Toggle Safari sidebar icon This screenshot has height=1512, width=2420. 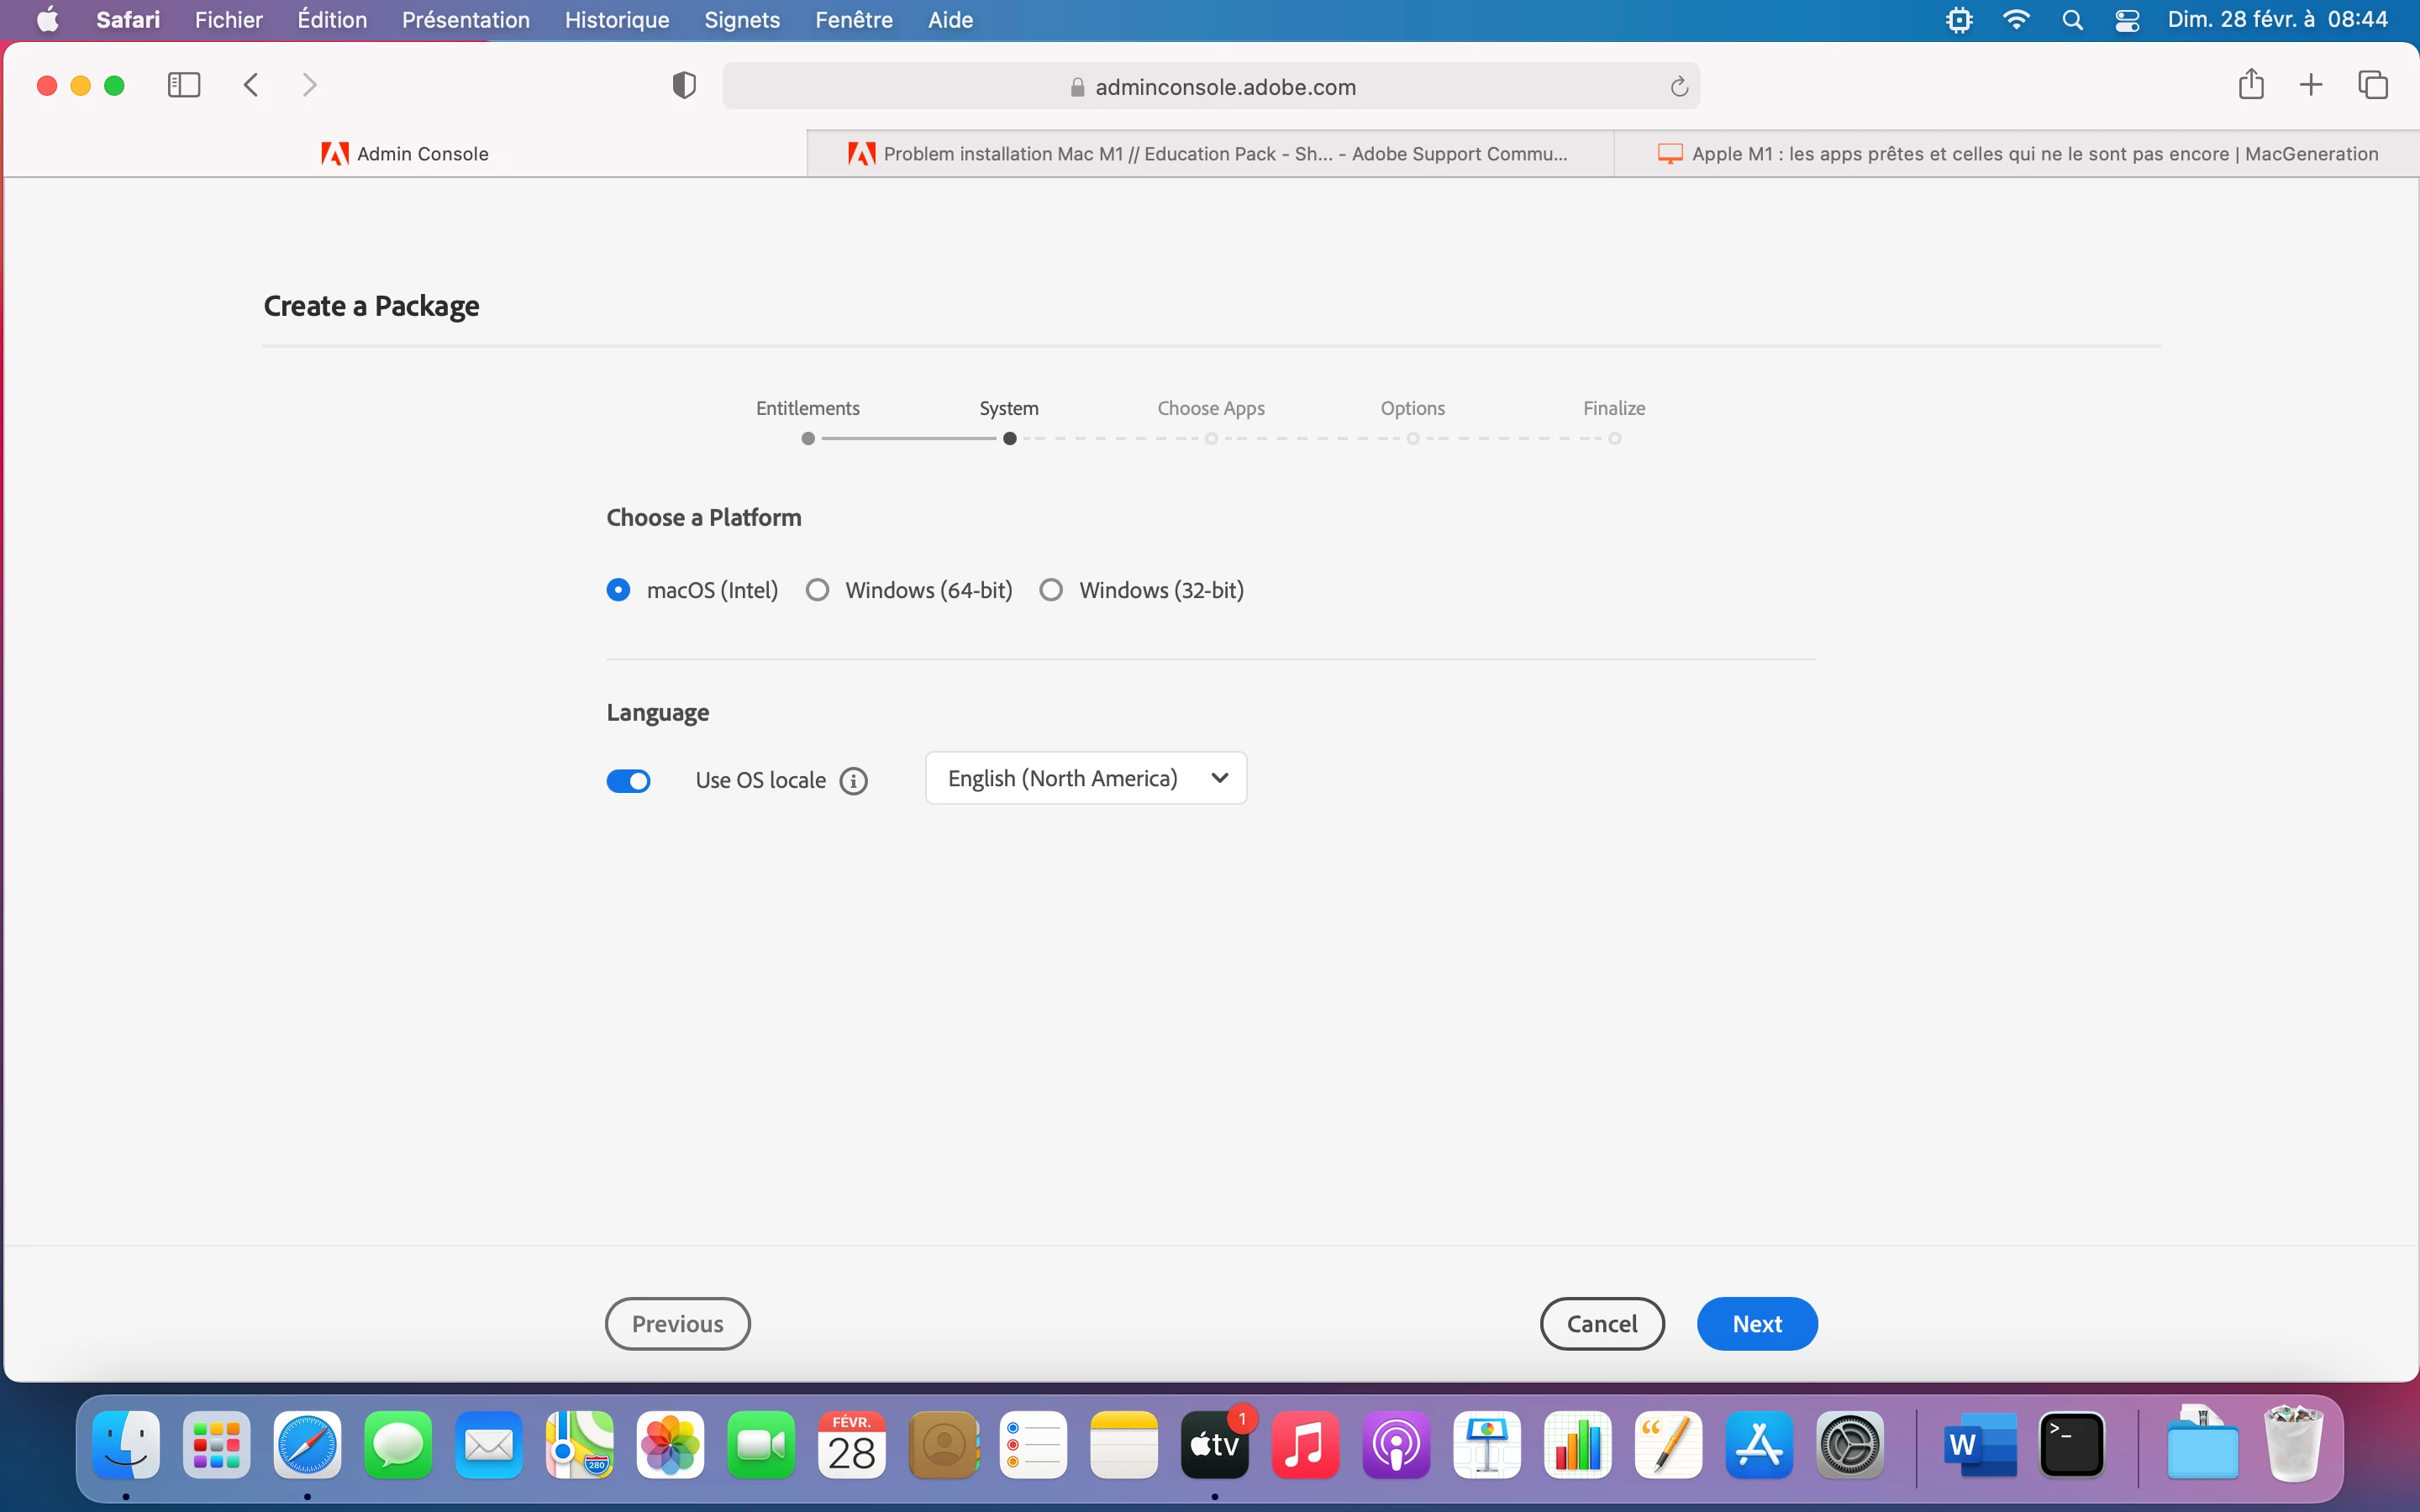pyautogui.click(x=184, y=85)
